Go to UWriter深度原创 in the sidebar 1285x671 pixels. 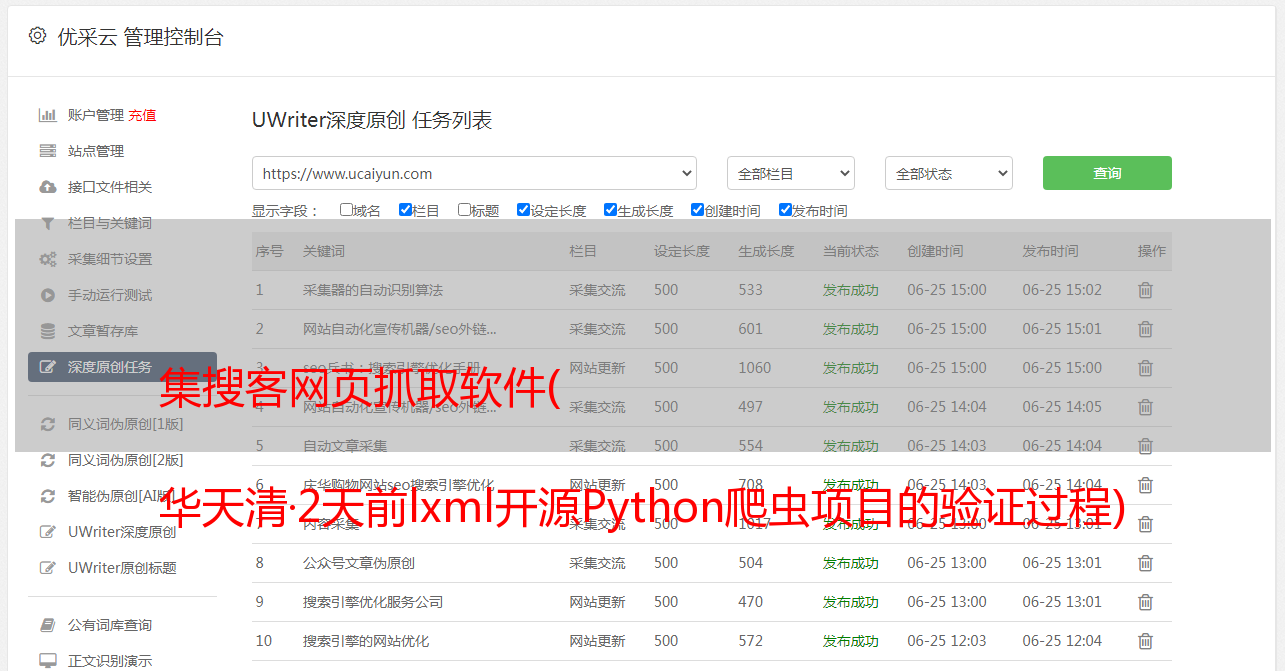(x=122, y=532)
